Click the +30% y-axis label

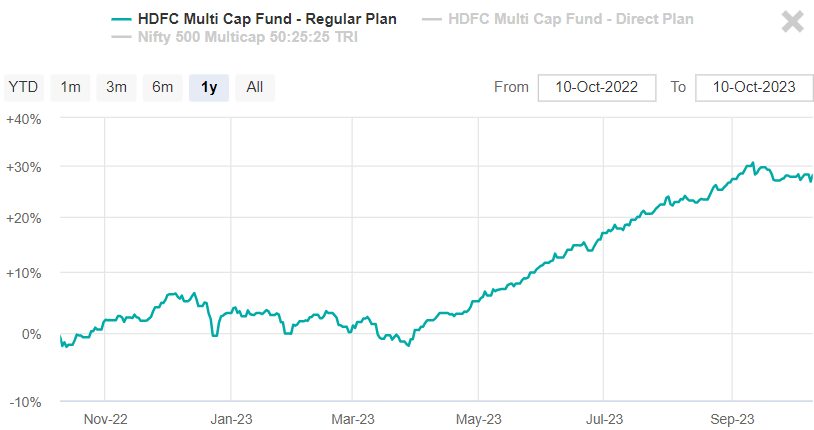coord(23,166)
